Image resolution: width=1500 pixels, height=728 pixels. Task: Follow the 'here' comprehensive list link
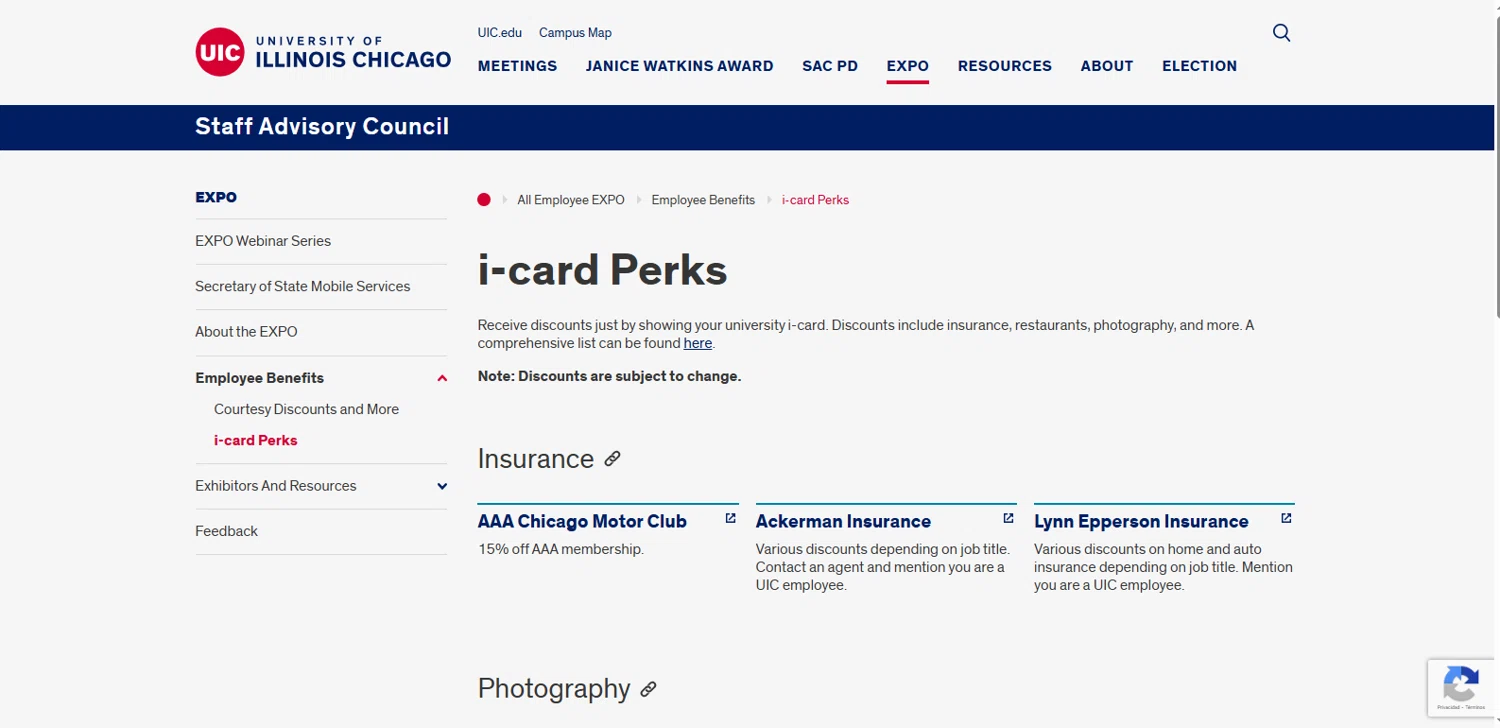(x=697, y=343)
